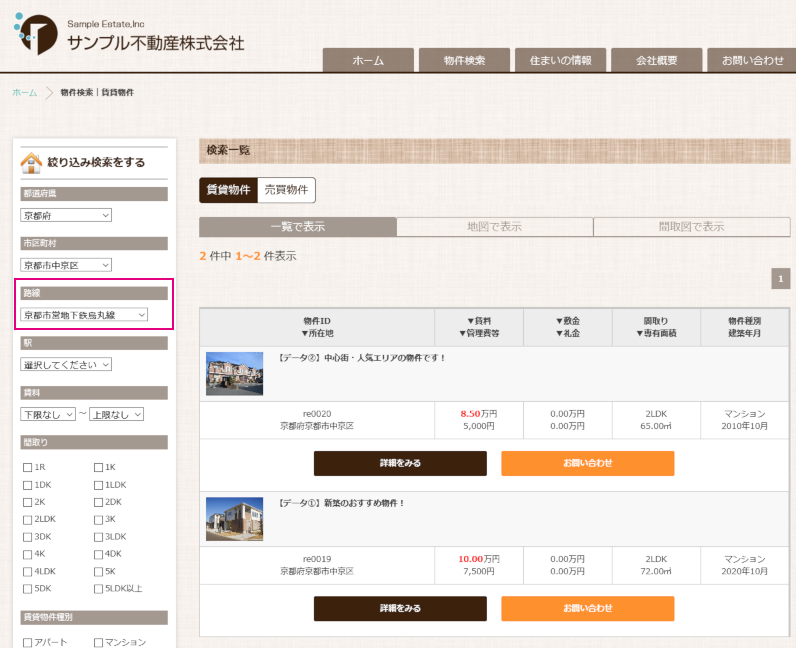Click property ID text re0020
This screenshot has width=796, height=648.
(x=317, y=414)
